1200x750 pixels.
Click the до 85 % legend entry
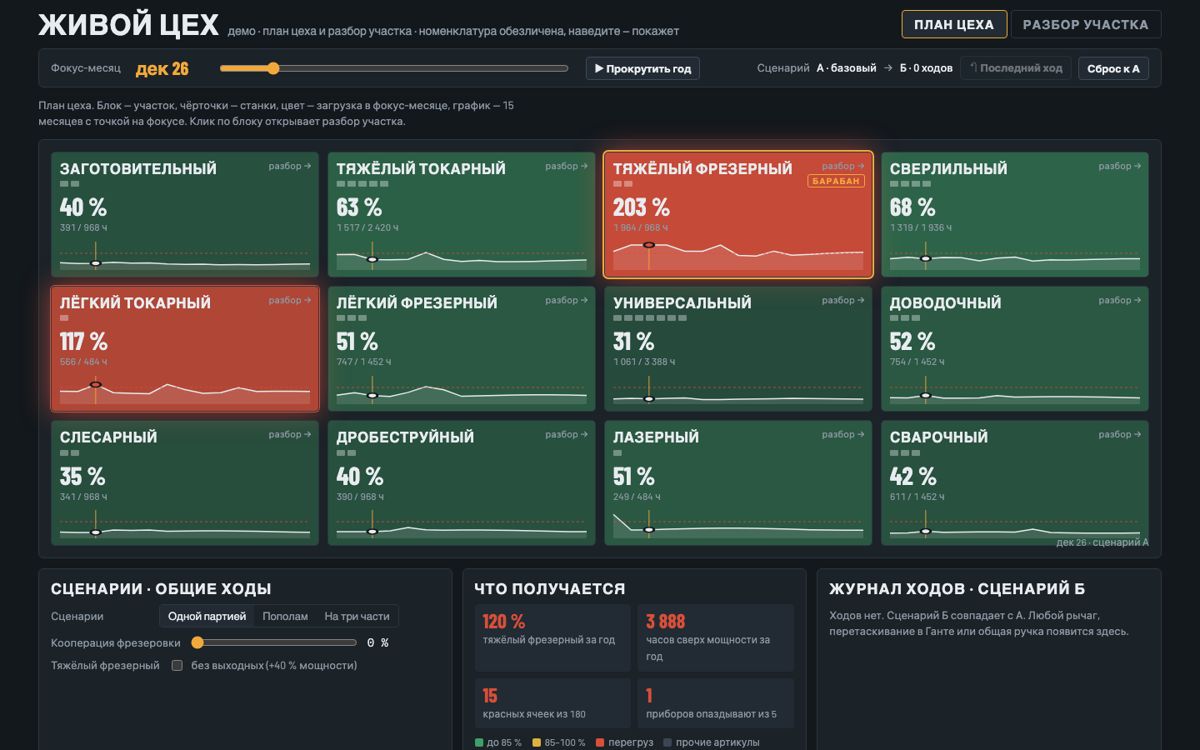(x=498, y=743)
